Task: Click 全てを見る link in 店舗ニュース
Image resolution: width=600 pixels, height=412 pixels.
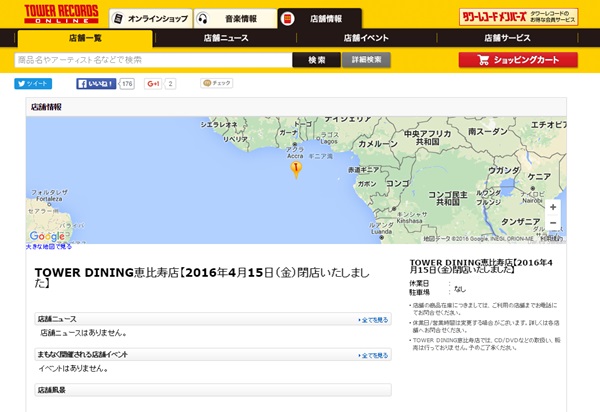Action: [373, 320]
